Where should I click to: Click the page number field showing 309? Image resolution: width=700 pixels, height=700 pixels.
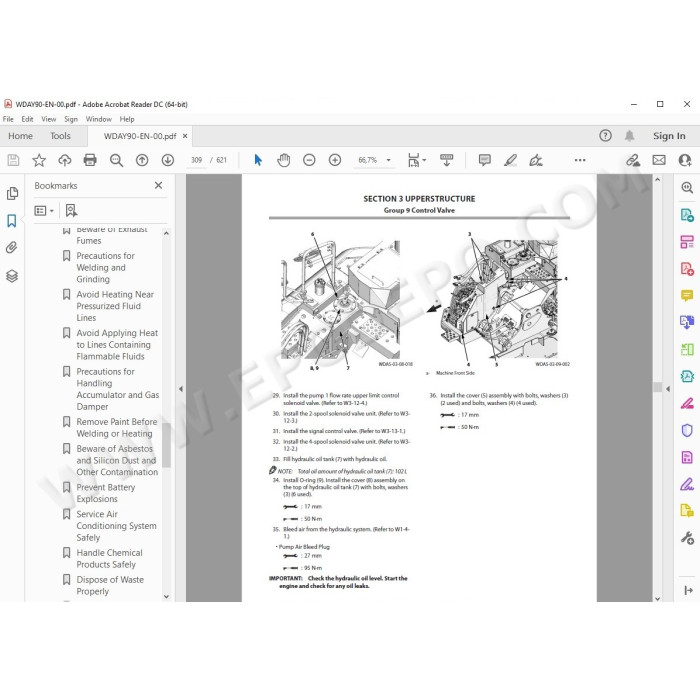[196, 160]
